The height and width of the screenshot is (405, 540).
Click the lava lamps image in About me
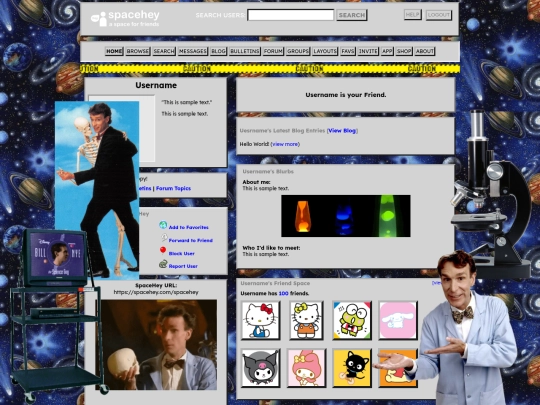pos(346,216)
